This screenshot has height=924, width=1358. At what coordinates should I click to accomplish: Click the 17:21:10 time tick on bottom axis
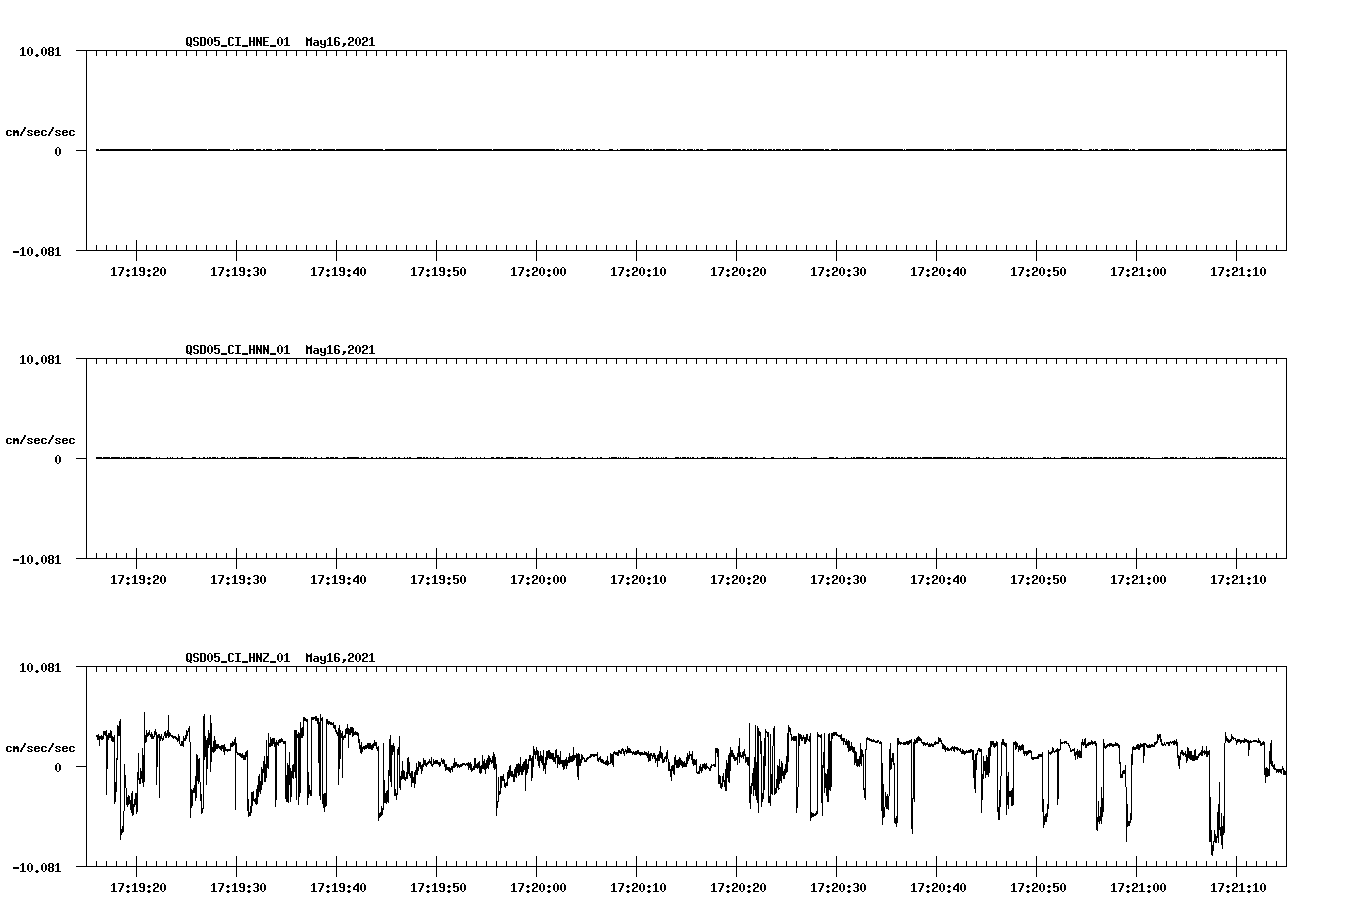1236,886
